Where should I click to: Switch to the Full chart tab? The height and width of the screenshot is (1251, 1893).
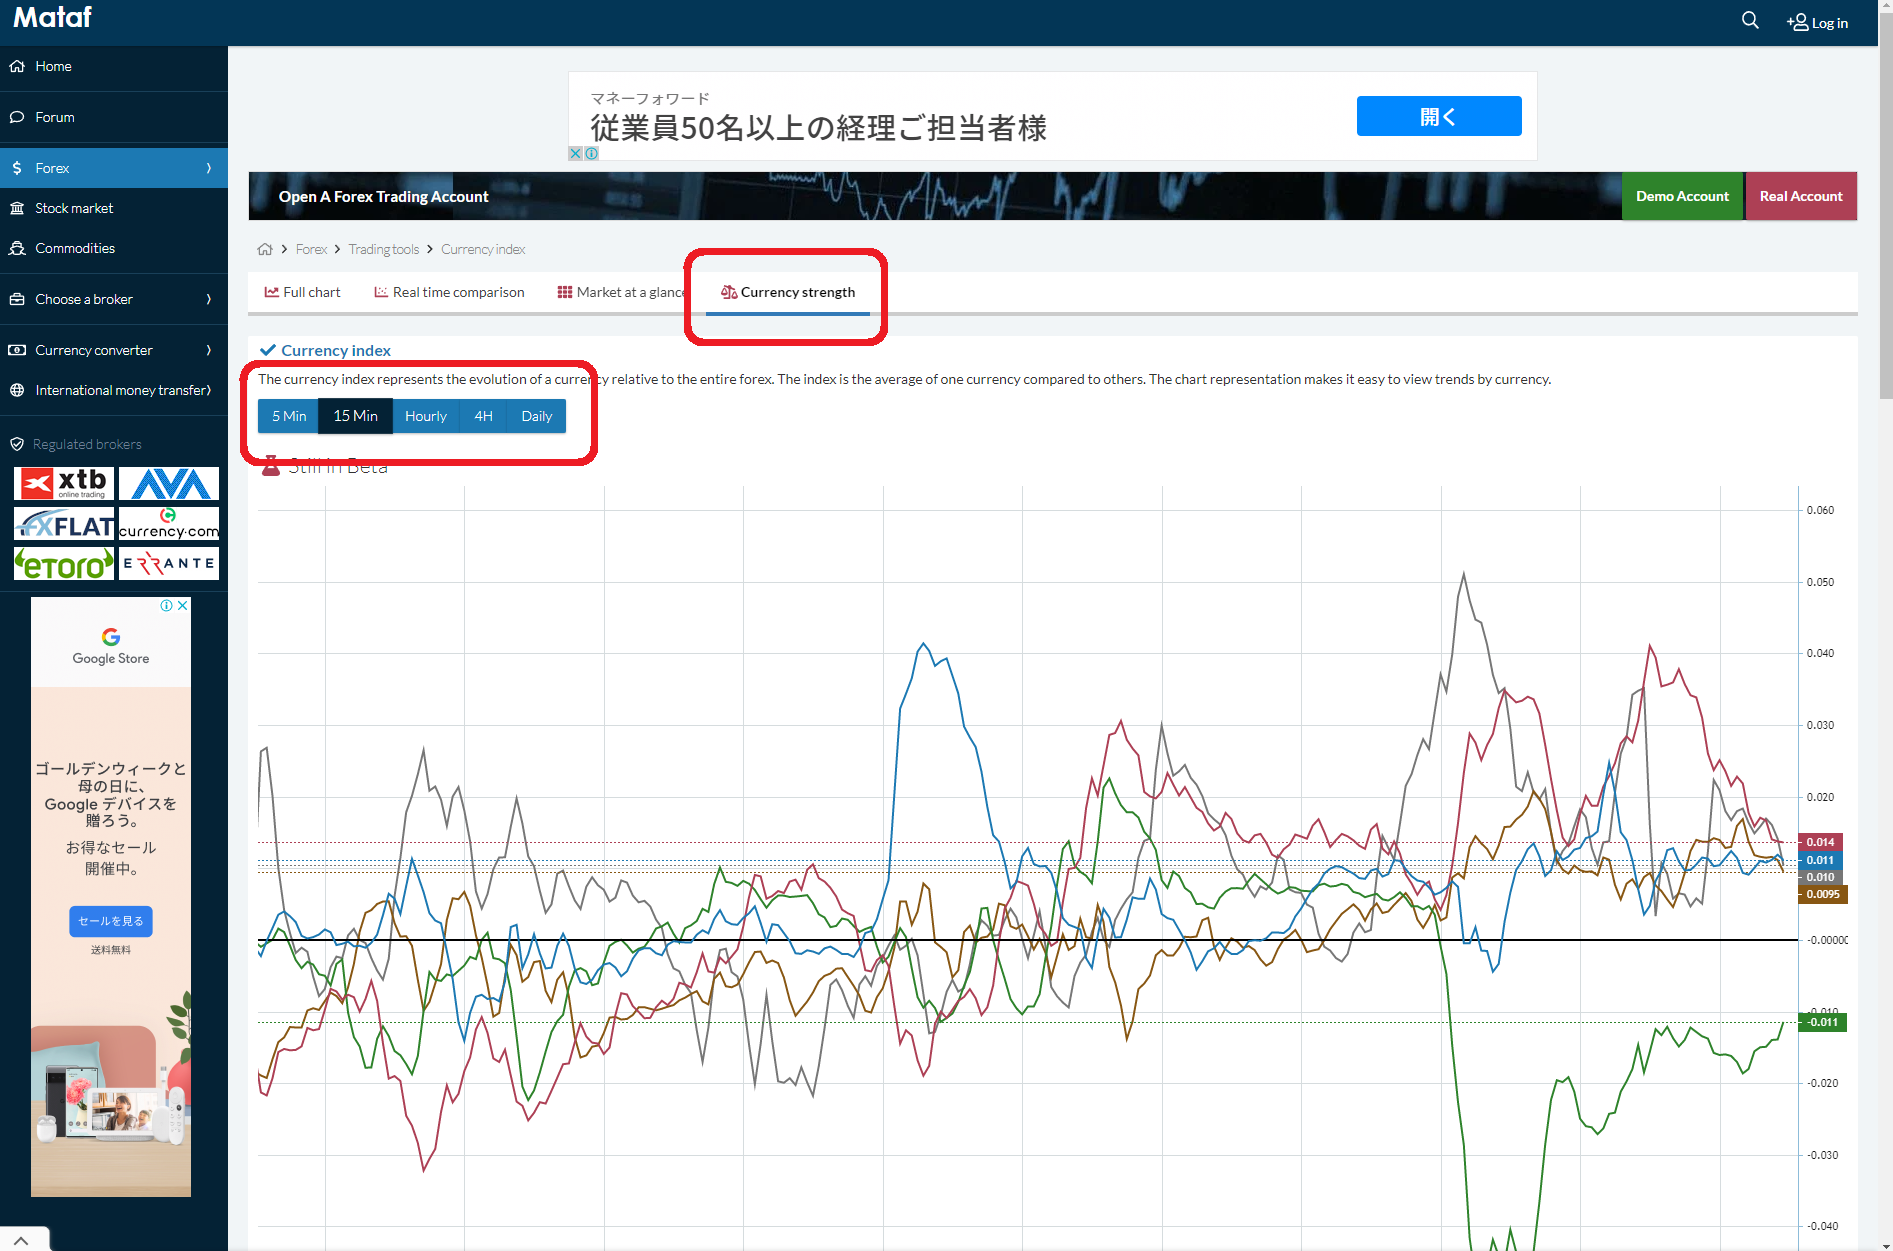[x=302, y=292]
